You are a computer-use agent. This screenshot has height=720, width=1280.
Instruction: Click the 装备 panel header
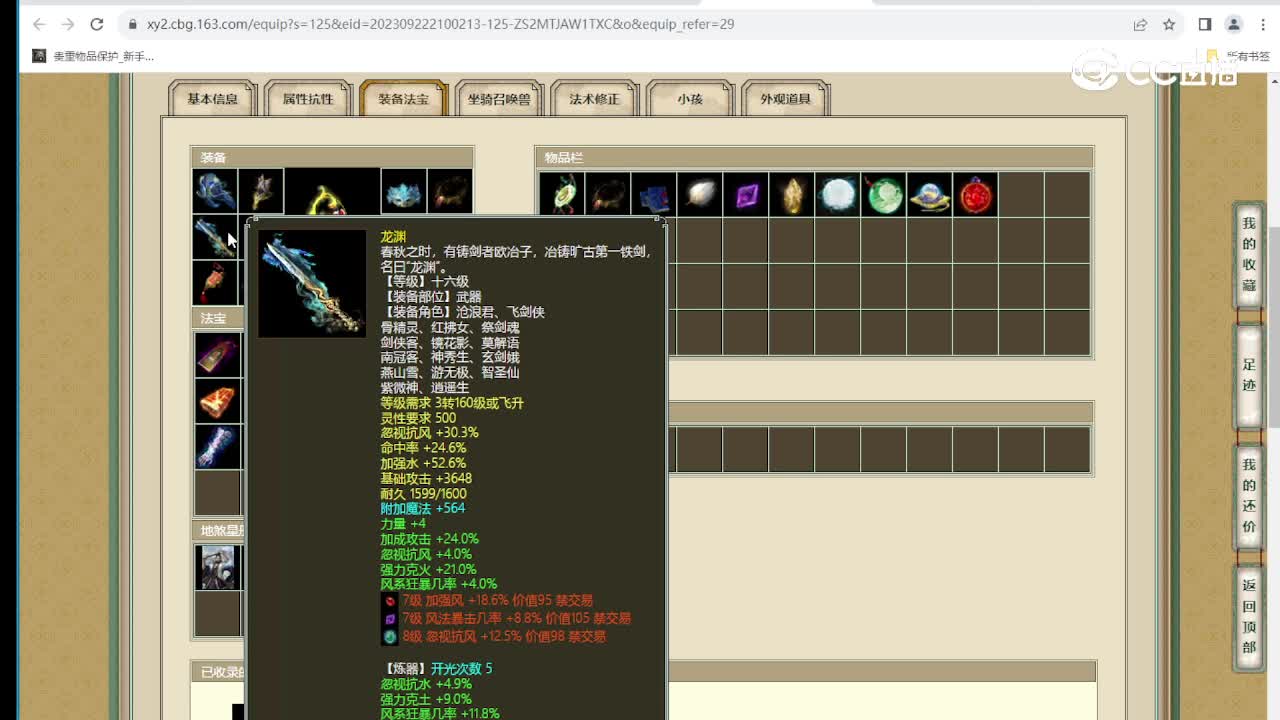[x=332, y=157]
